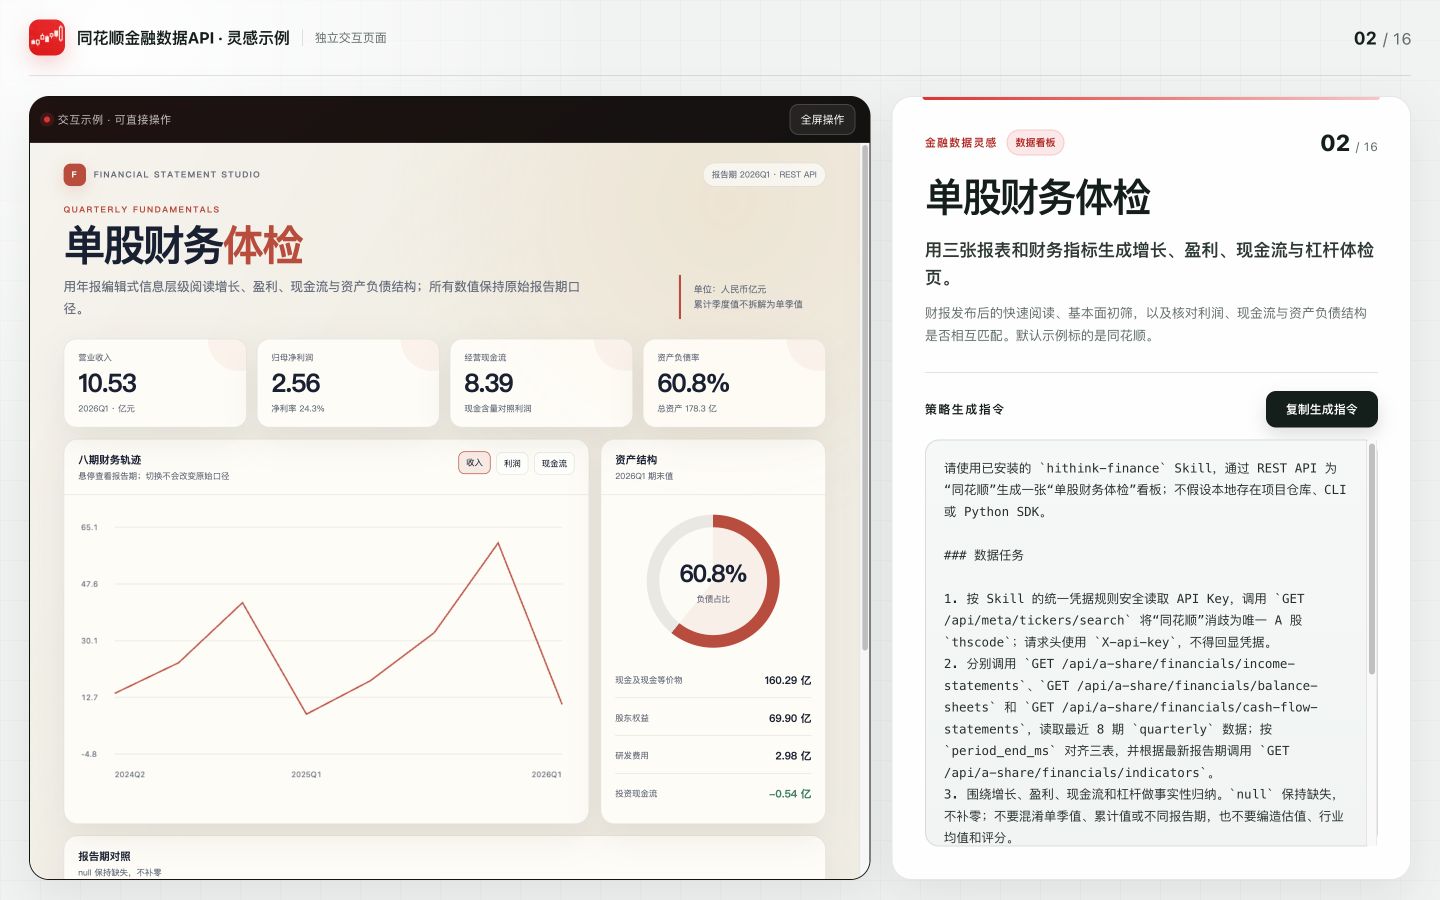Click the prompt panel vertical scrollbar
1440x900 pixels.
click(1372, 560)
